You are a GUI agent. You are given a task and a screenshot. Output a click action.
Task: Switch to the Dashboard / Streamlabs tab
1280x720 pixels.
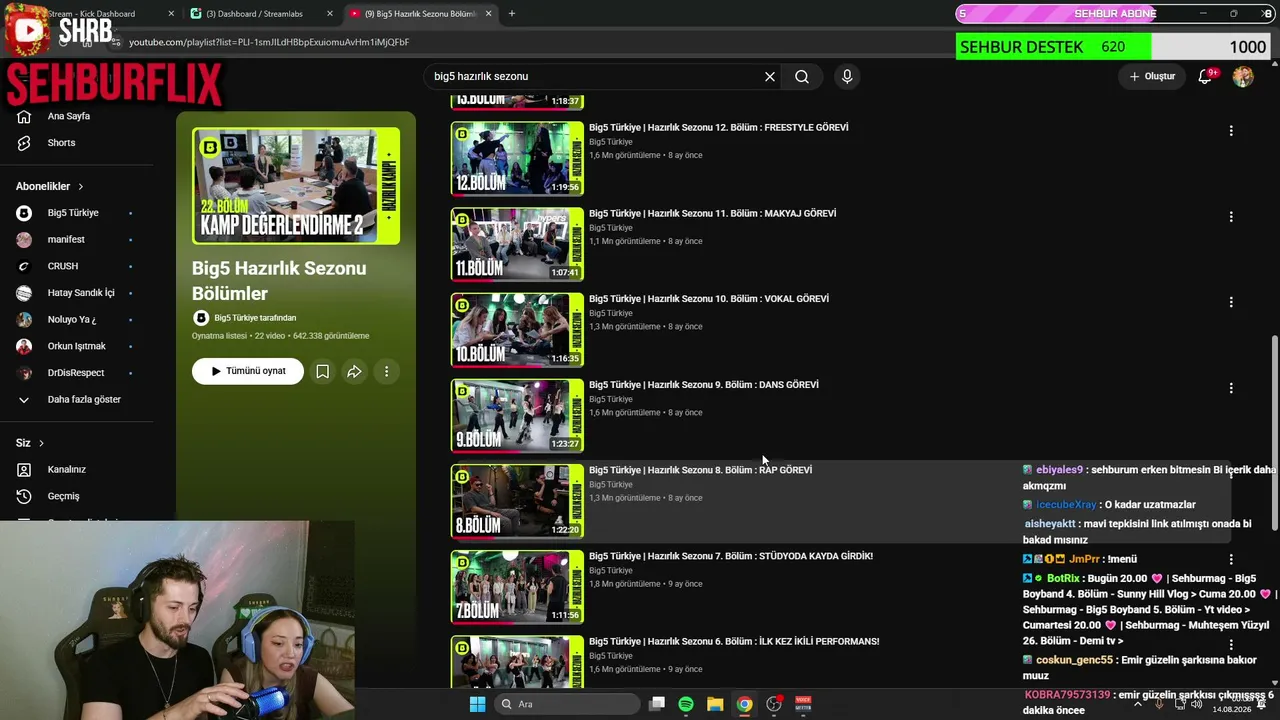pos(259,14)
